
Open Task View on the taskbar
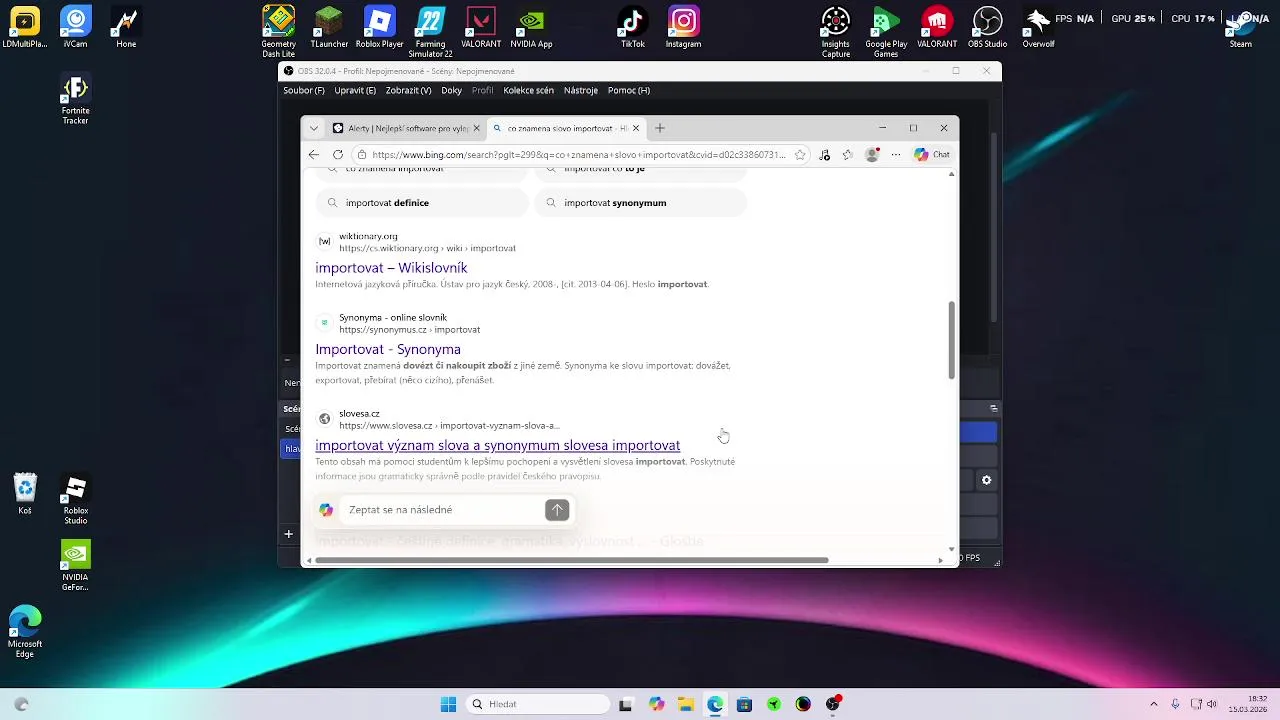click(626, 704)
